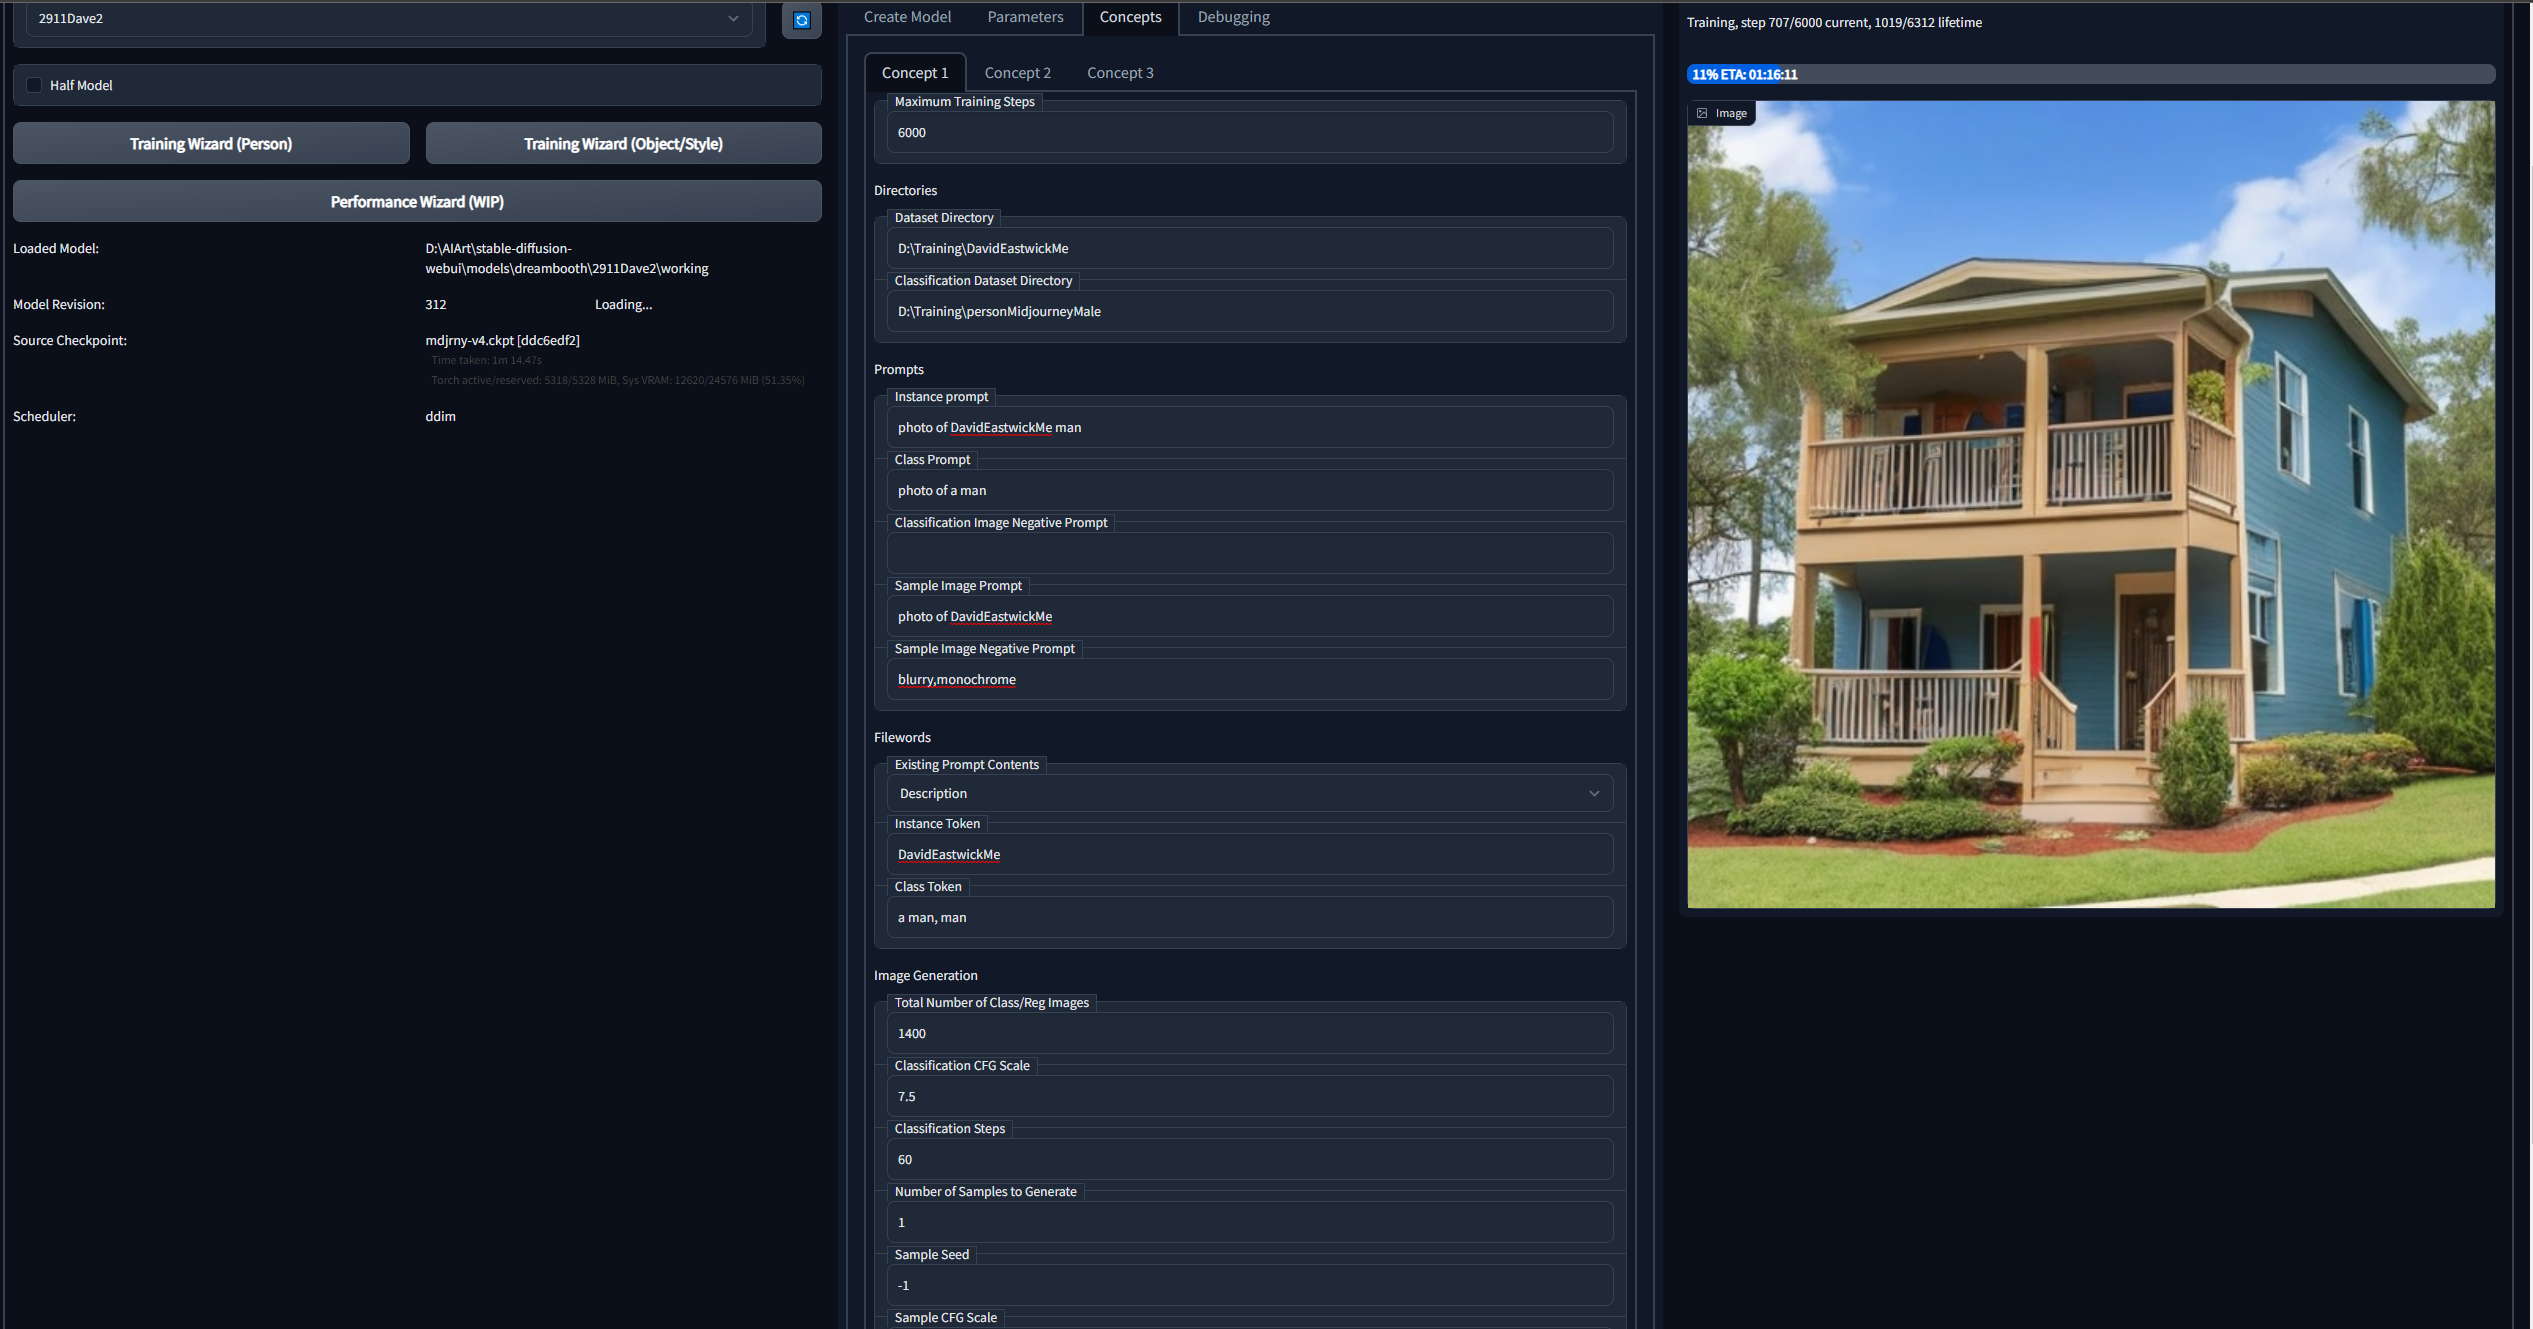Enable the Half Model checkbox

point(34,85)
